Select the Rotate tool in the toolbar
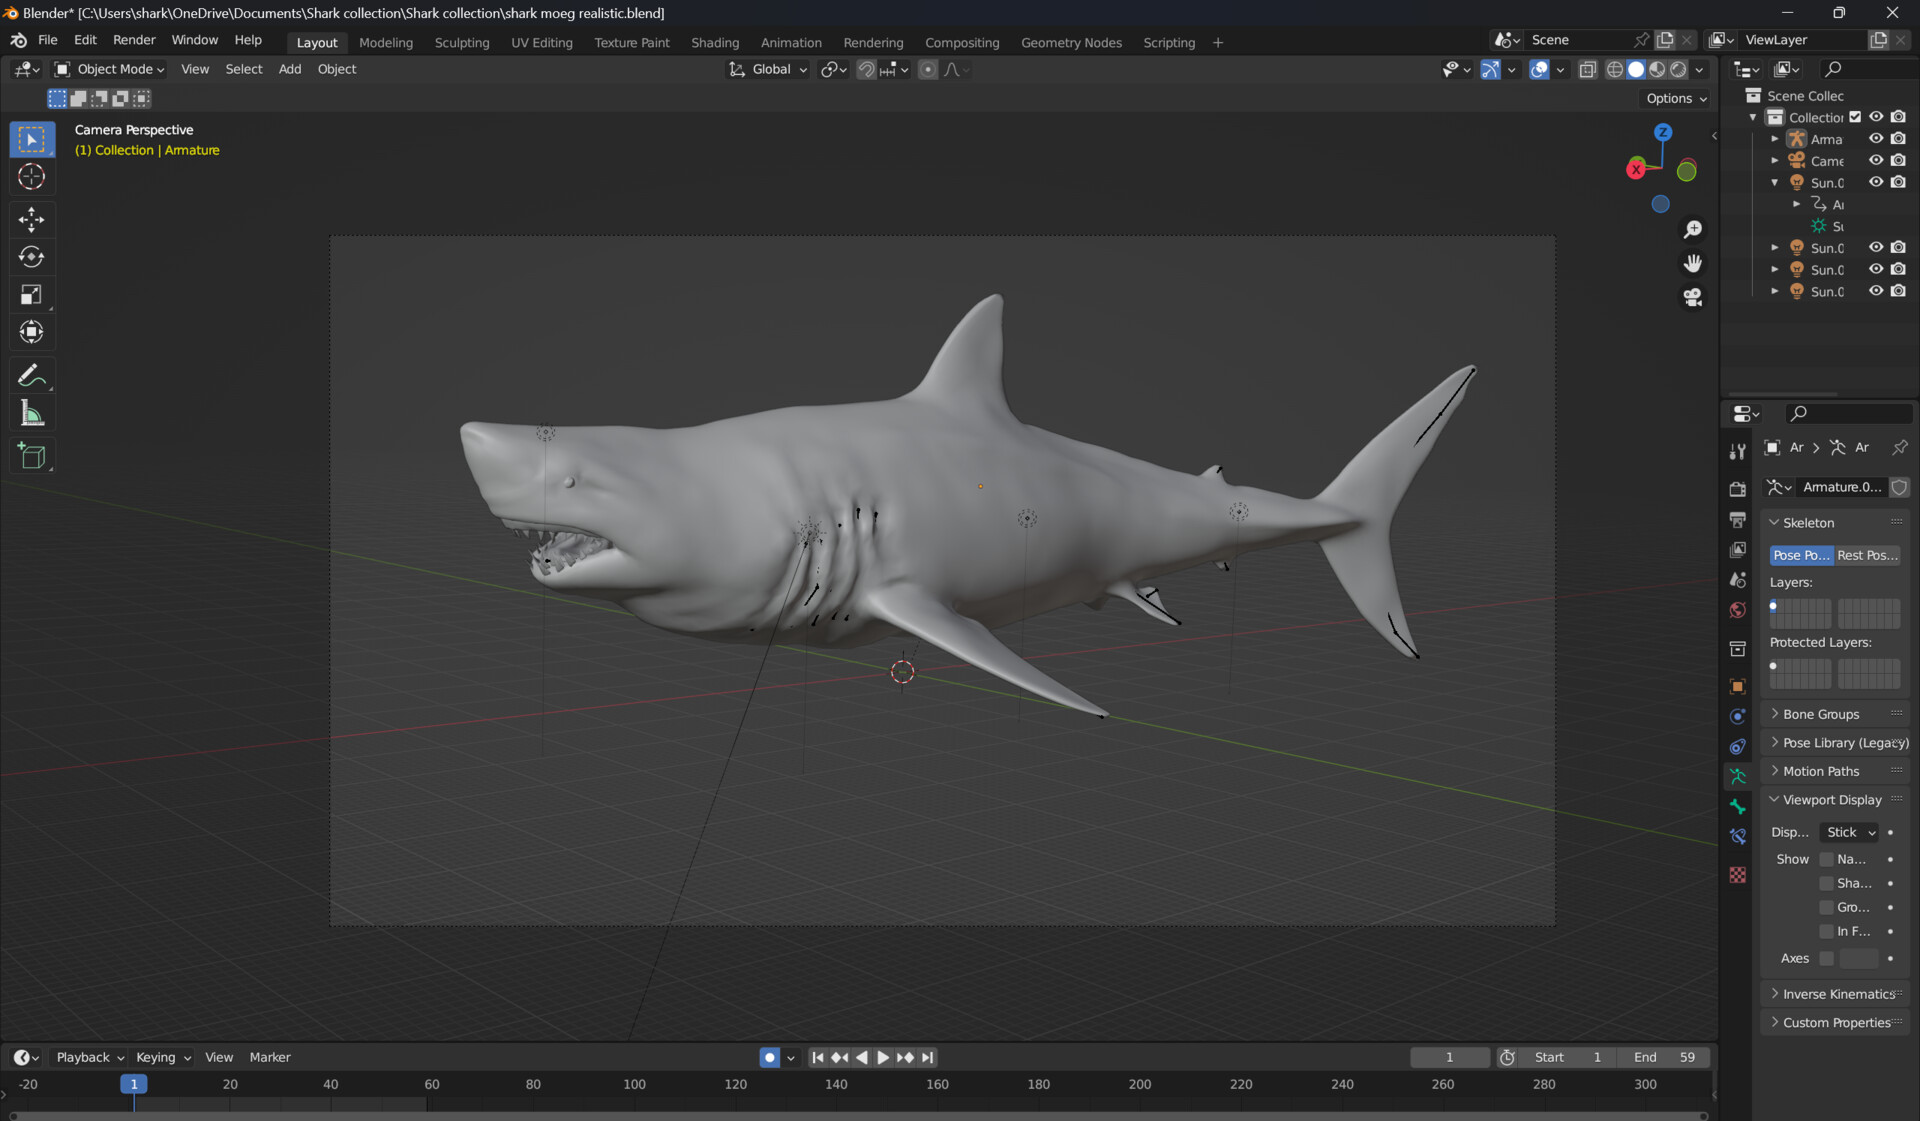 [32, 256]
